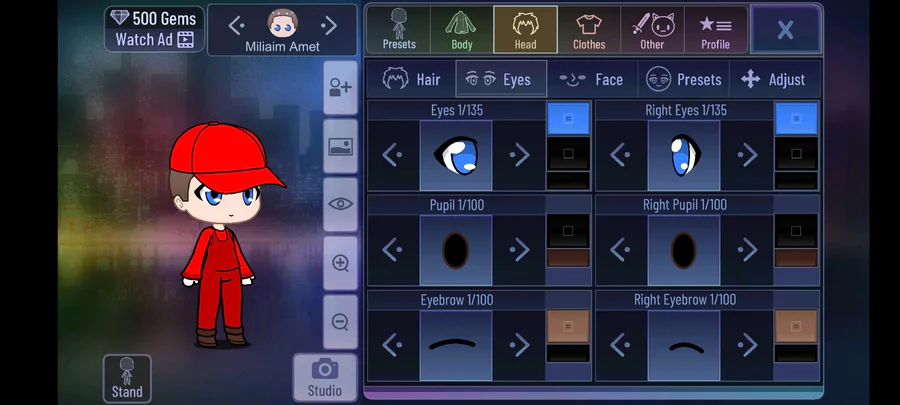Image resolution: width=900 pixels, height=405 pixels.
Task: Open Studio camera mode
Action: click(x=325, y=377)
